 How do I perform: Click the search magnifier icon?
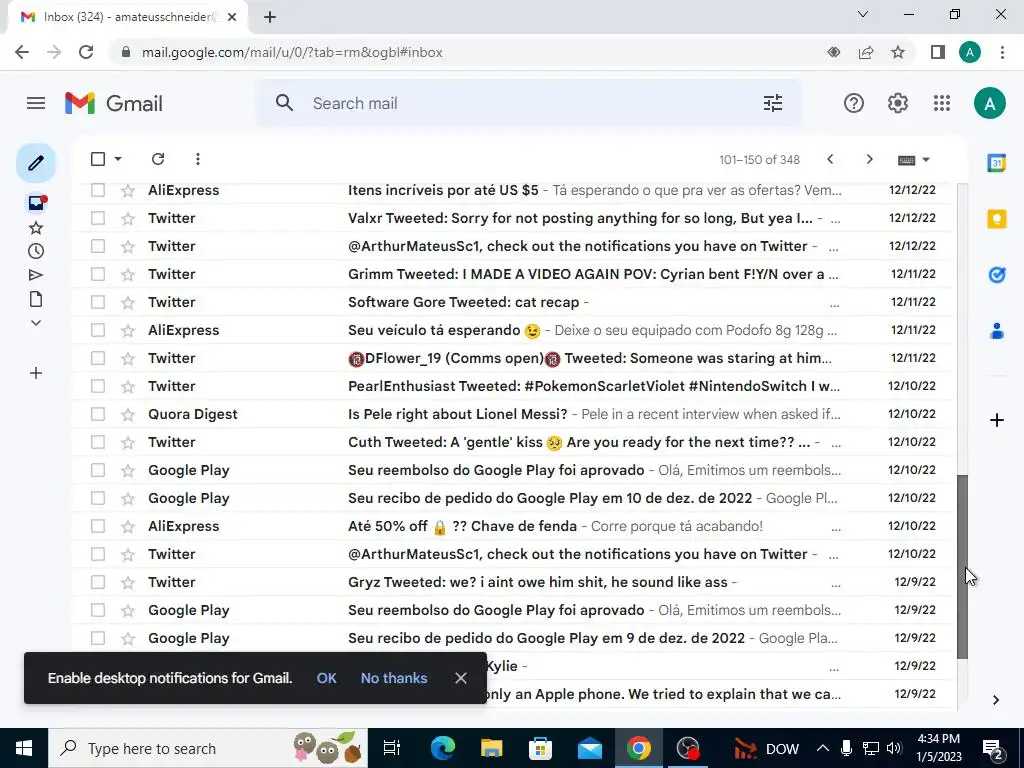[284, 103]
